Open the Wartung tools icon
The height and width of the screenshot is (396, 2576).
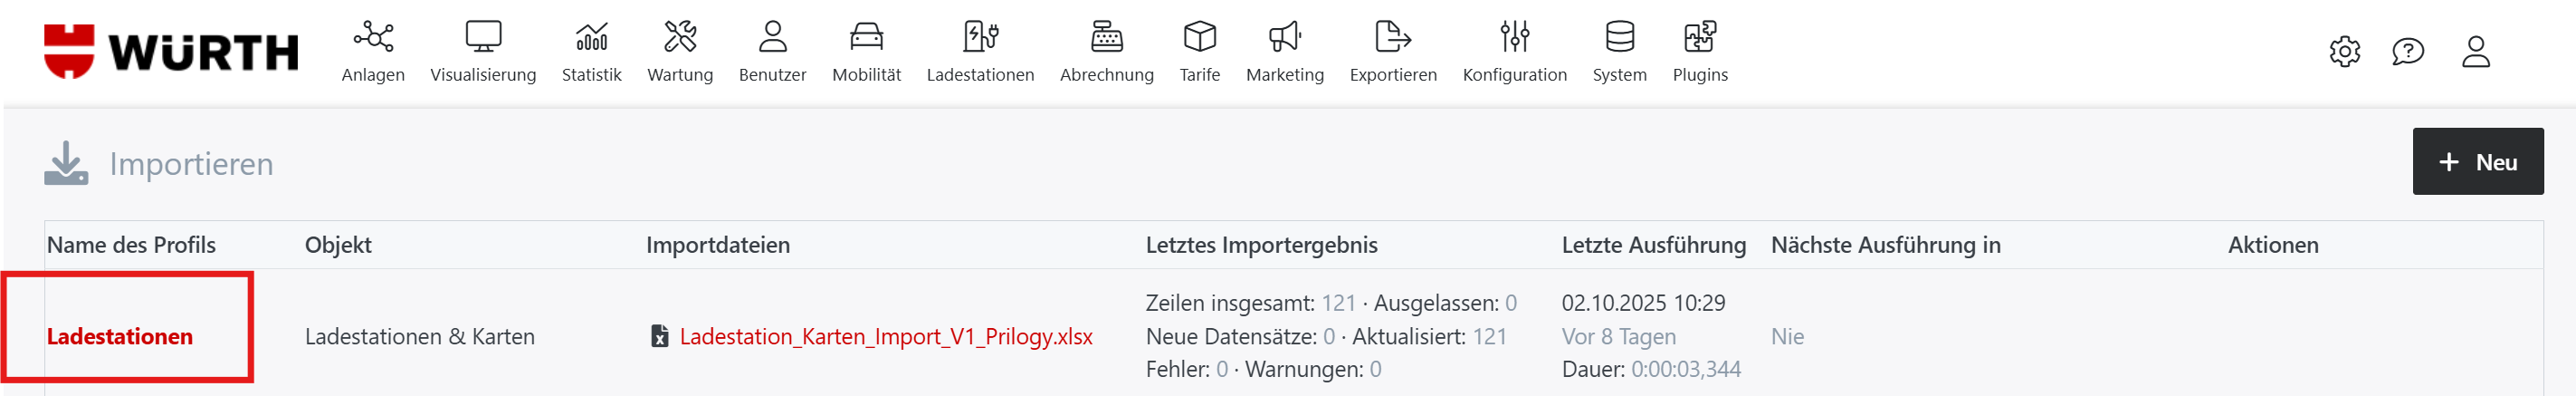[x=680, y=38]
